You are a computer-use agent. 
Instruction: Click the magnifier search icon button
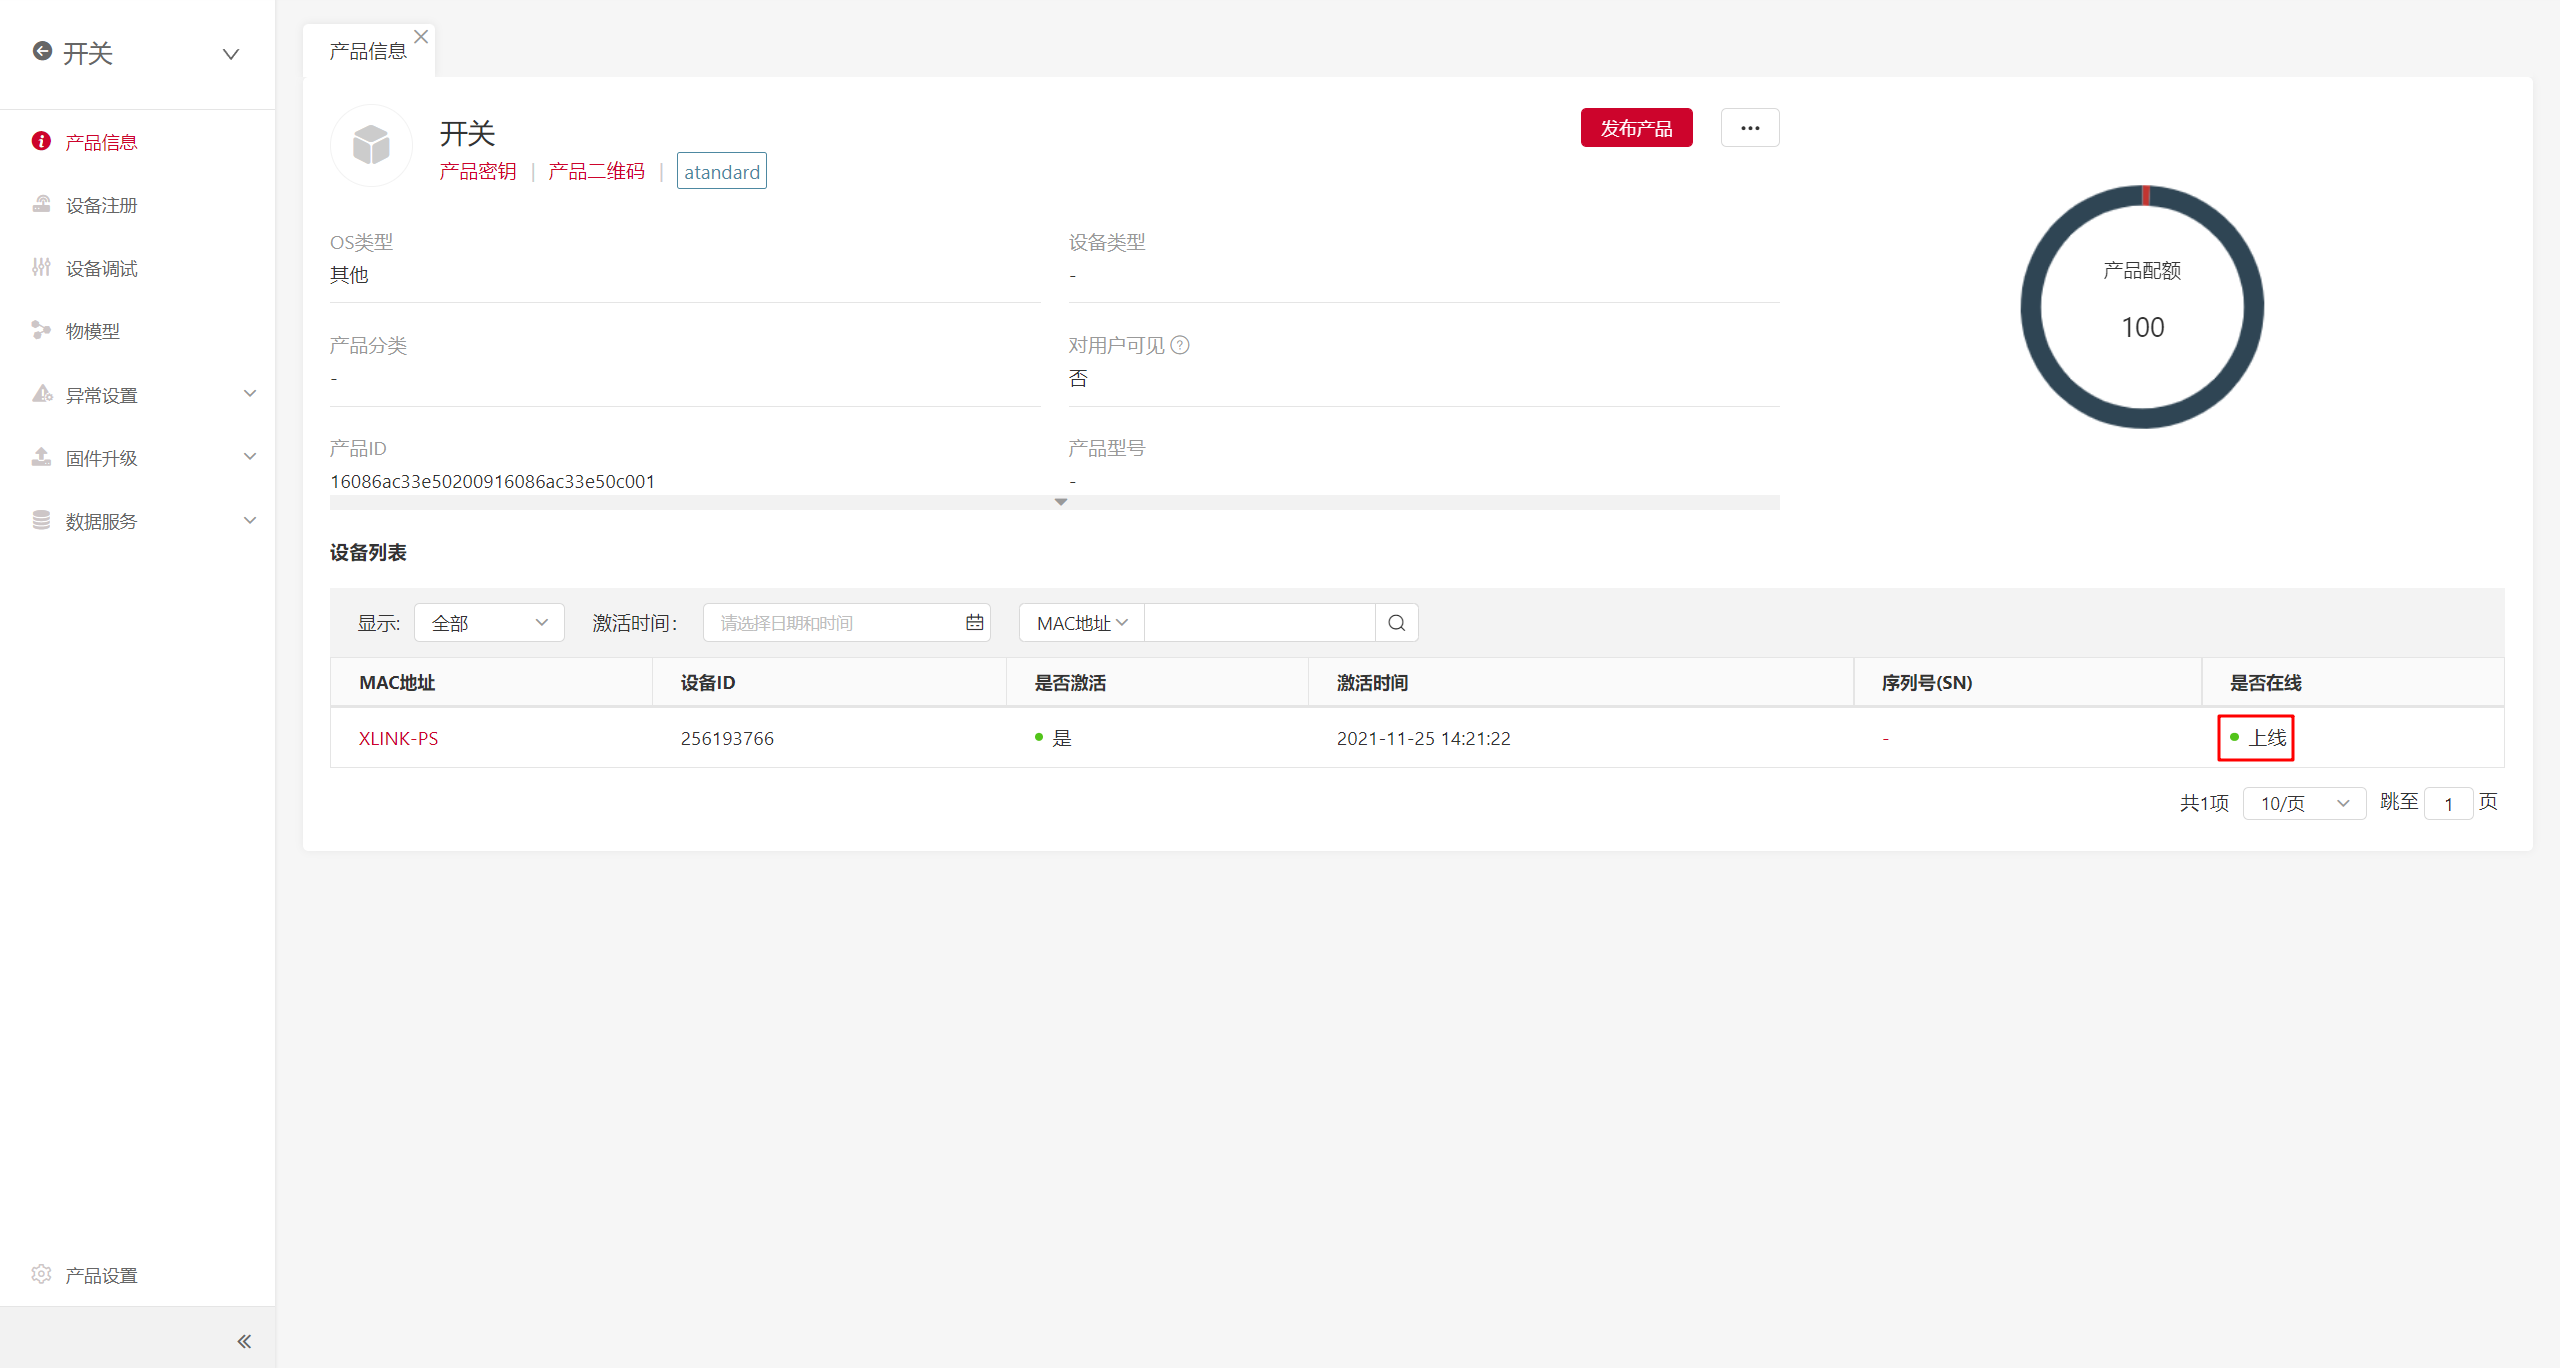[x=1396, y=623]
